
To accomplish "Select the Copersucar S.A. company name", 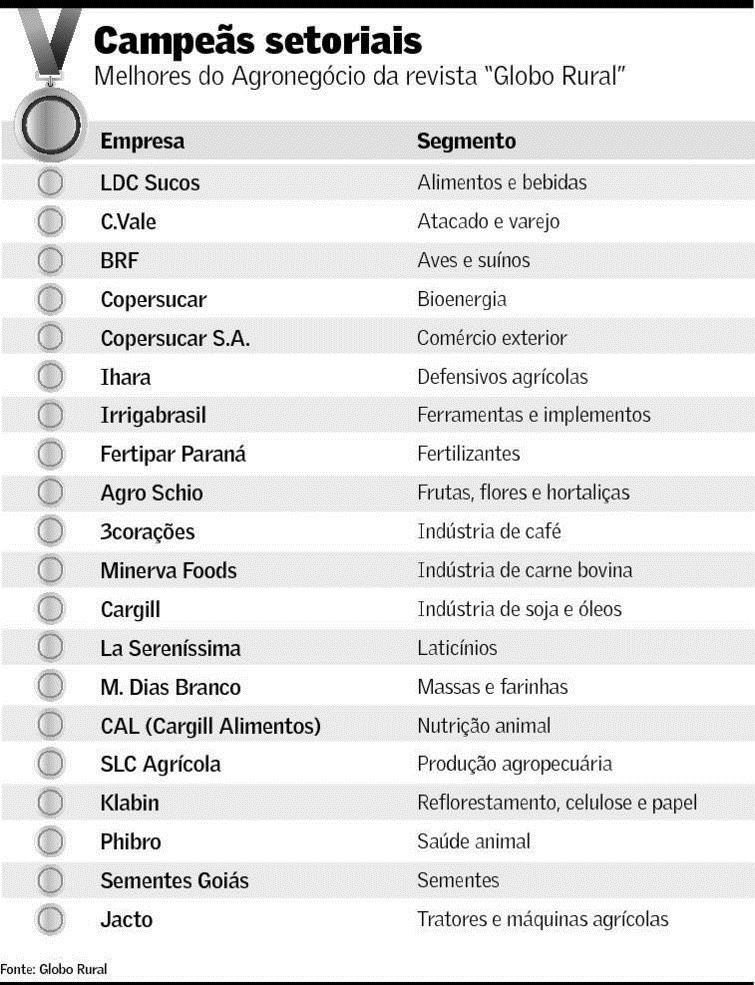I will 175,339.
